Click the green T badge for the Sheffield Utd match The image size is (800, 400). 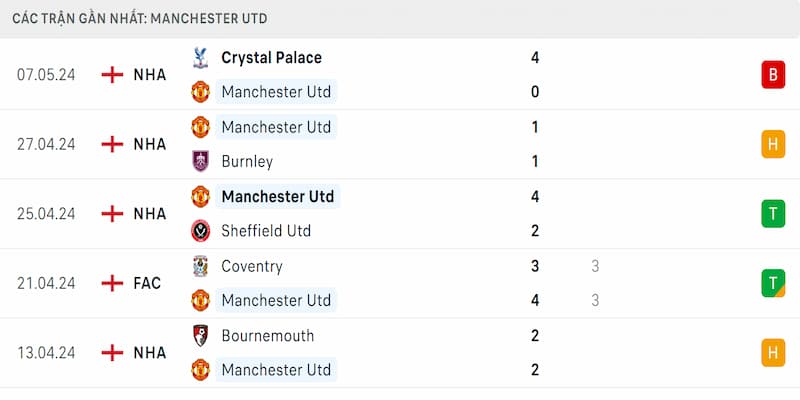coord(772,213)
